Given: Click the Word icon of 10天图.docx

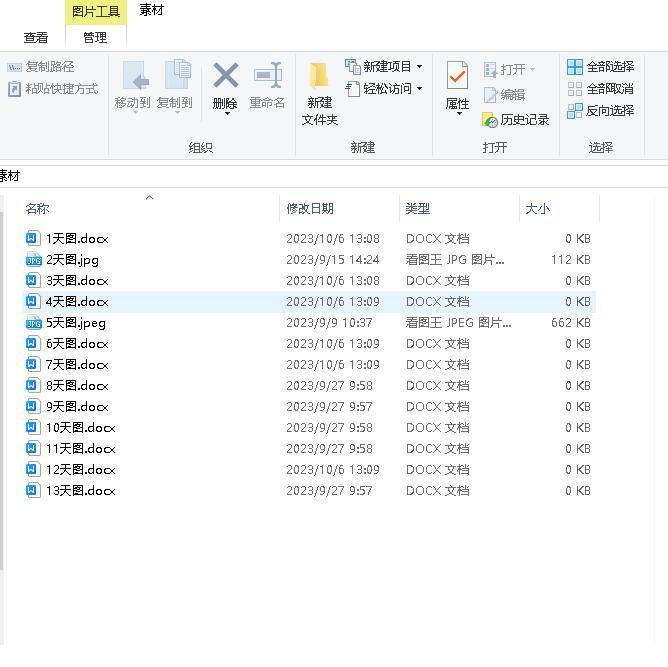Looking at the screenshot, I should coord(33,428).
